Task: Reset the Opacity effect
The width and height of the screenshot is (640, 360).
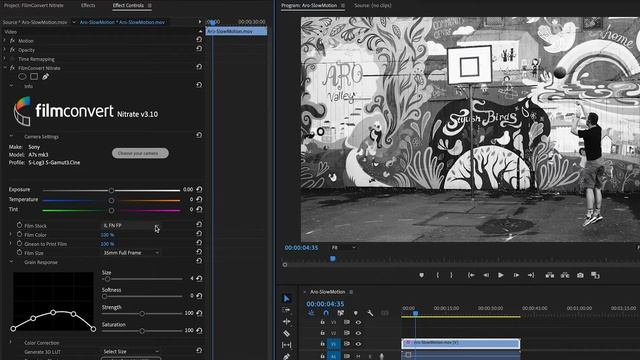Action: pyautogui.click(x=199, y=49)
